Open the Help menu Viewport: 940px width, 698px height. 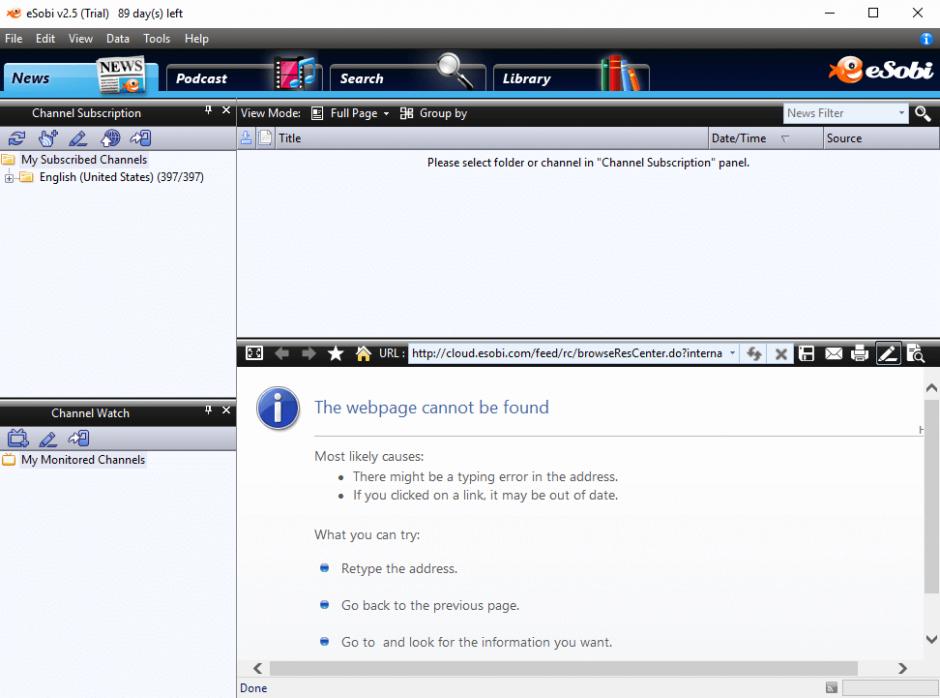click(196, 39)
